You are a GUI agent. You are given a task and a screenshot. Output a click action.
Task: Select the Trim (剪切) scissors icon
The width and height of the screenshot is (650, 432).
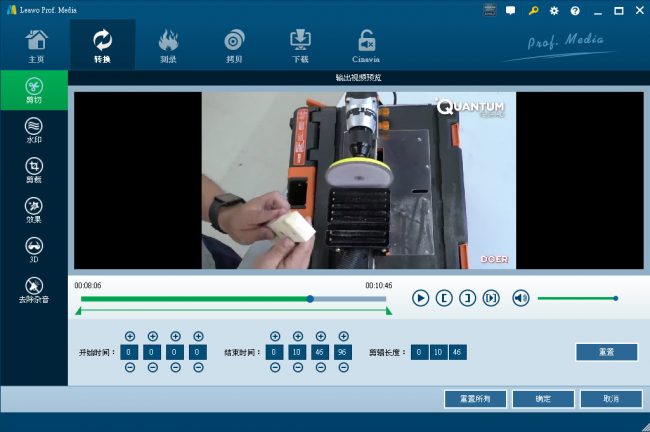click(x=34, y=90)
